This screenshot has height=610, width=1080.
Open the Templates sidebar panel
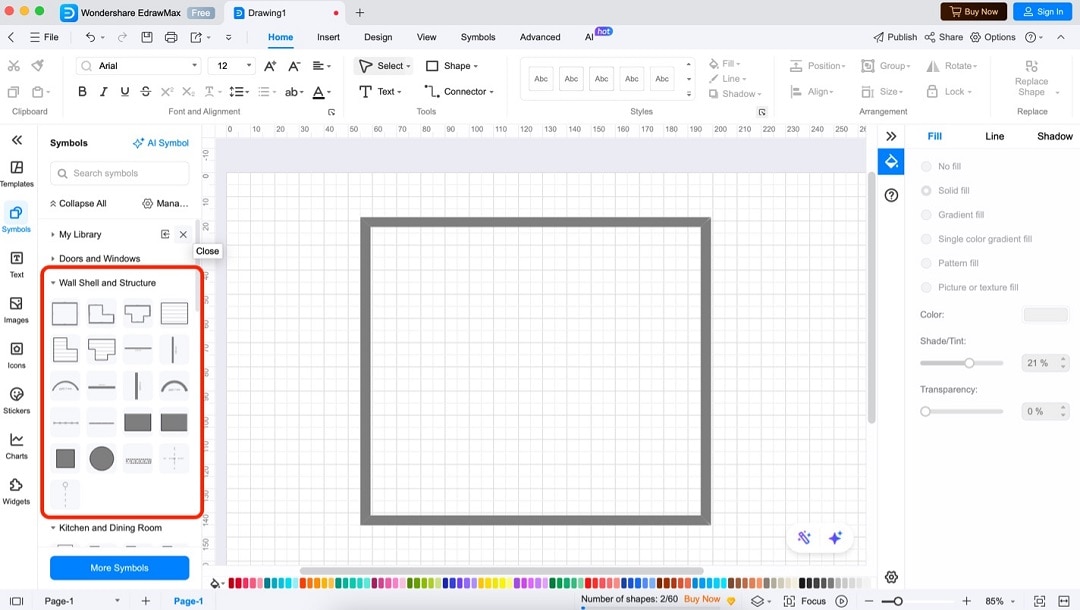tap(17, 173)
